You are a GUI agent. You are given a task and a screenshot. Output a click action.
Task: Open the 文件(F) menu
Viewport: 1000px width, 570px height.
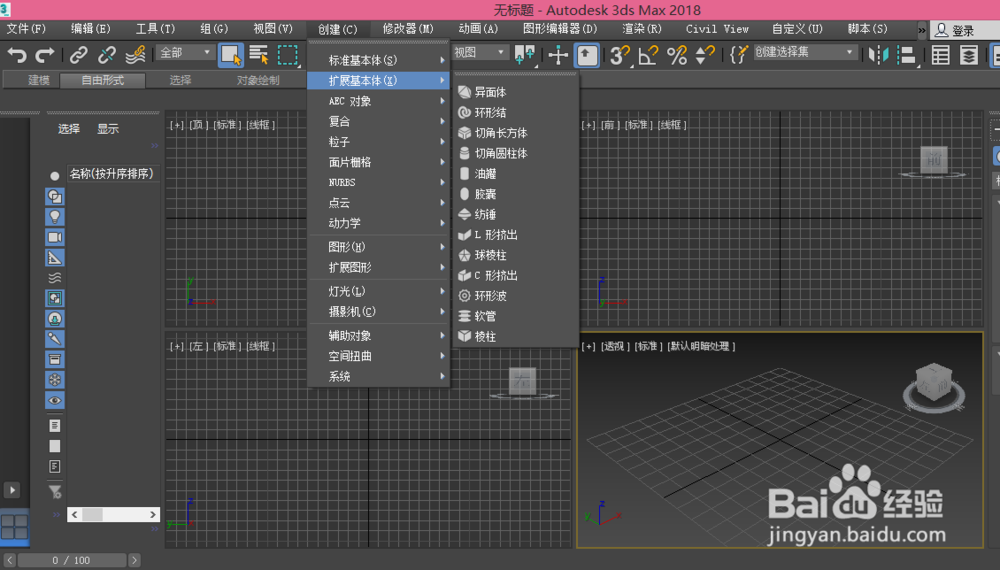tap(26, 29)
